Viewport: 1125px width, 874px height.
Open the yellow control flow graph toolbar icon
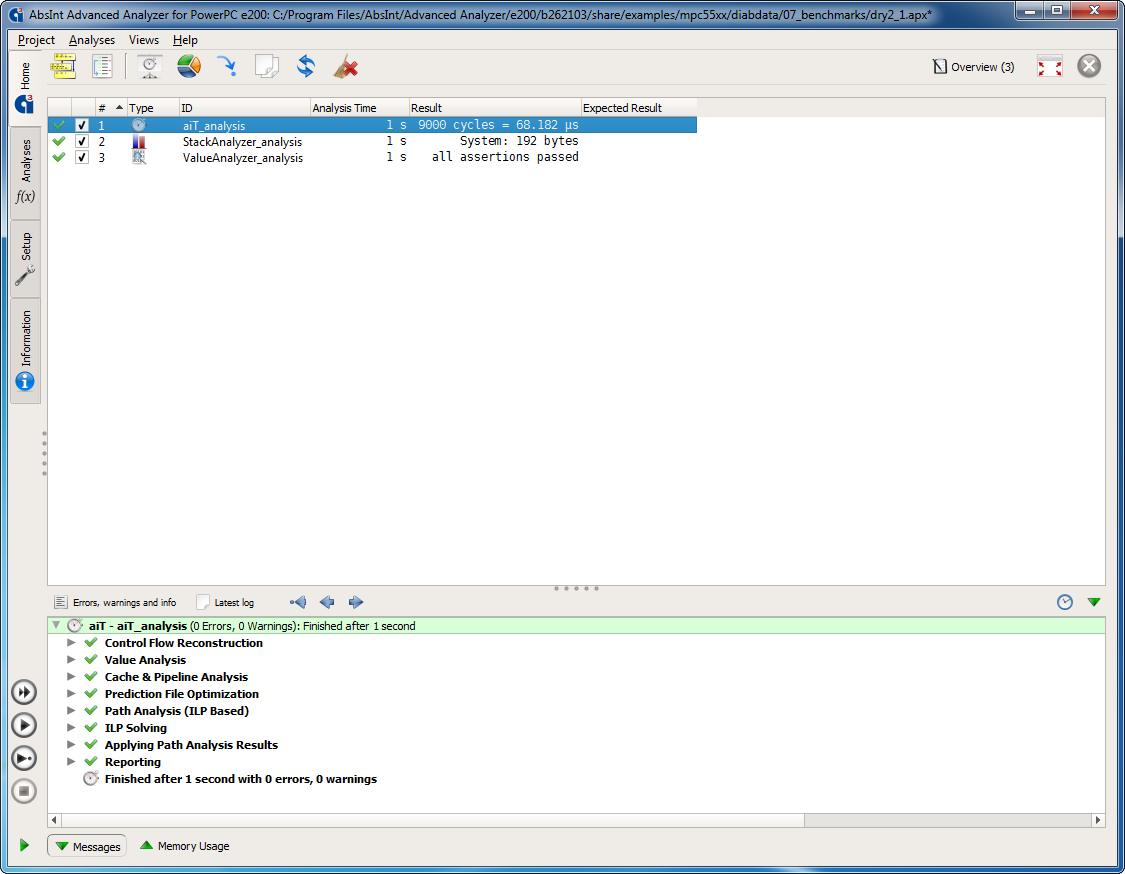pos(63,67)
